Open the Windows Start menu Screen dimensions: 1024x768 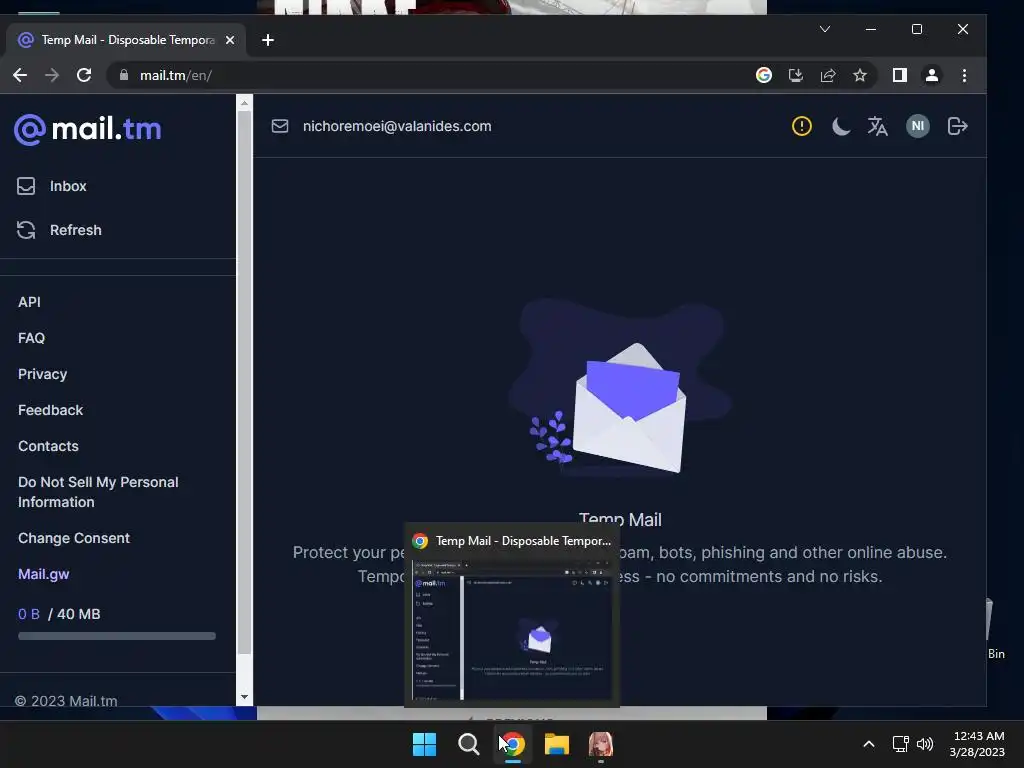tap(424, 744)
